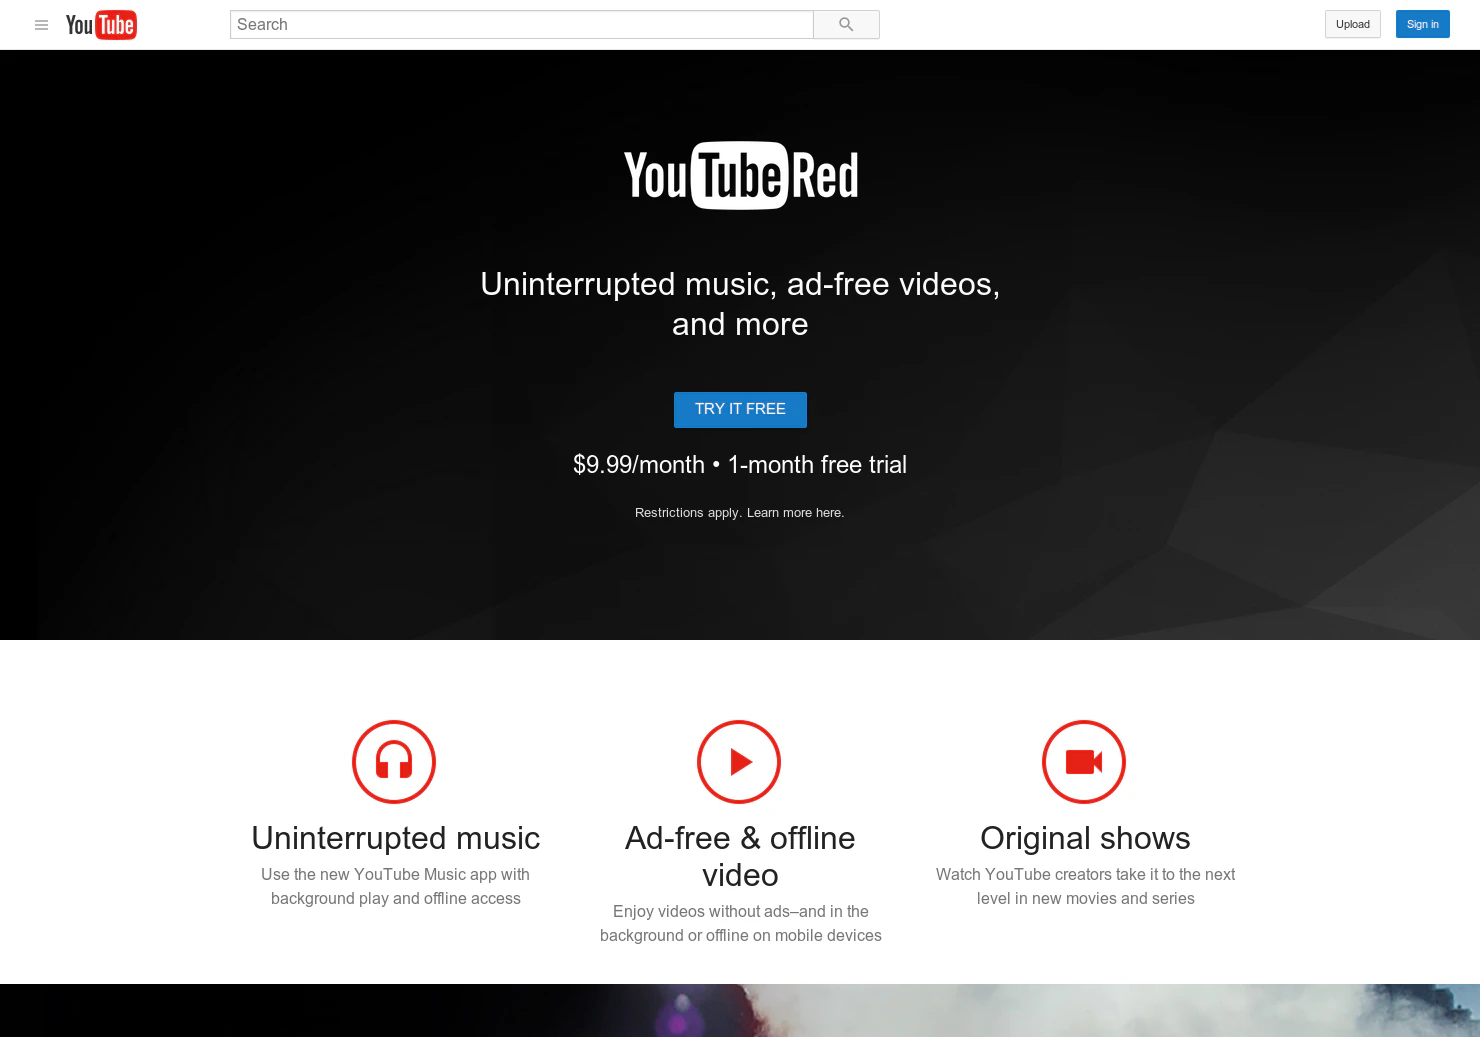Click the play triangle circle icon
This screenshot has width=1480, height=1037.
[739, 762]
